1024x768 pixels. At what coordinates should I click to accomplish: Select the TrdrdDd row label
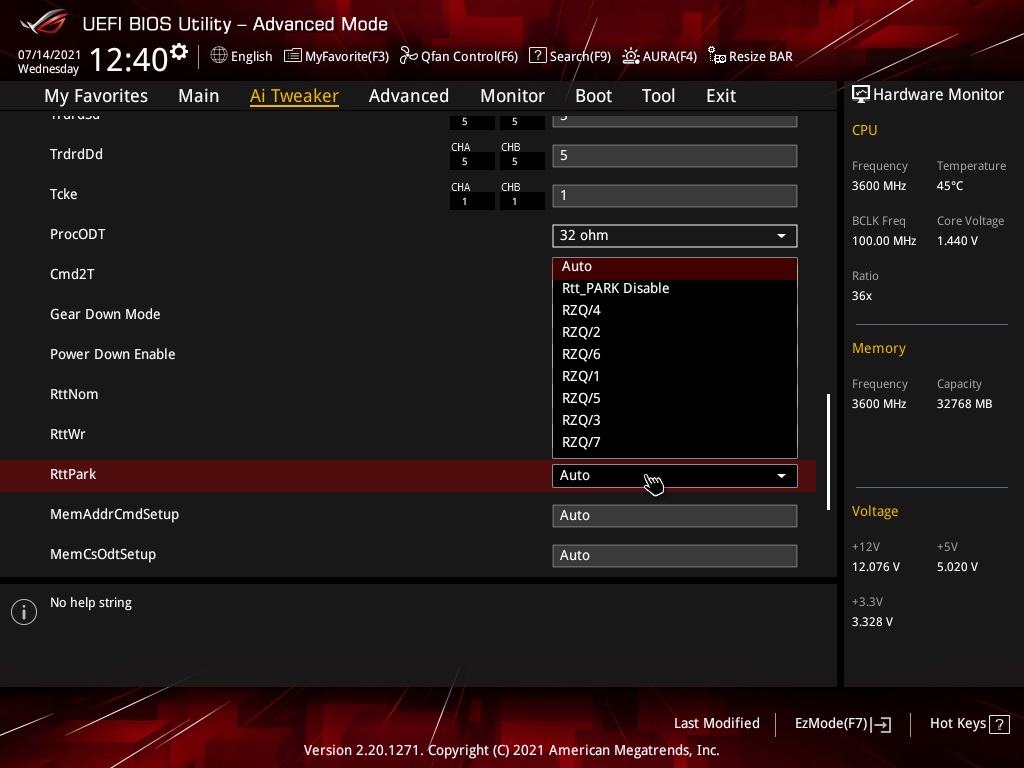click(x=76, y=154)
